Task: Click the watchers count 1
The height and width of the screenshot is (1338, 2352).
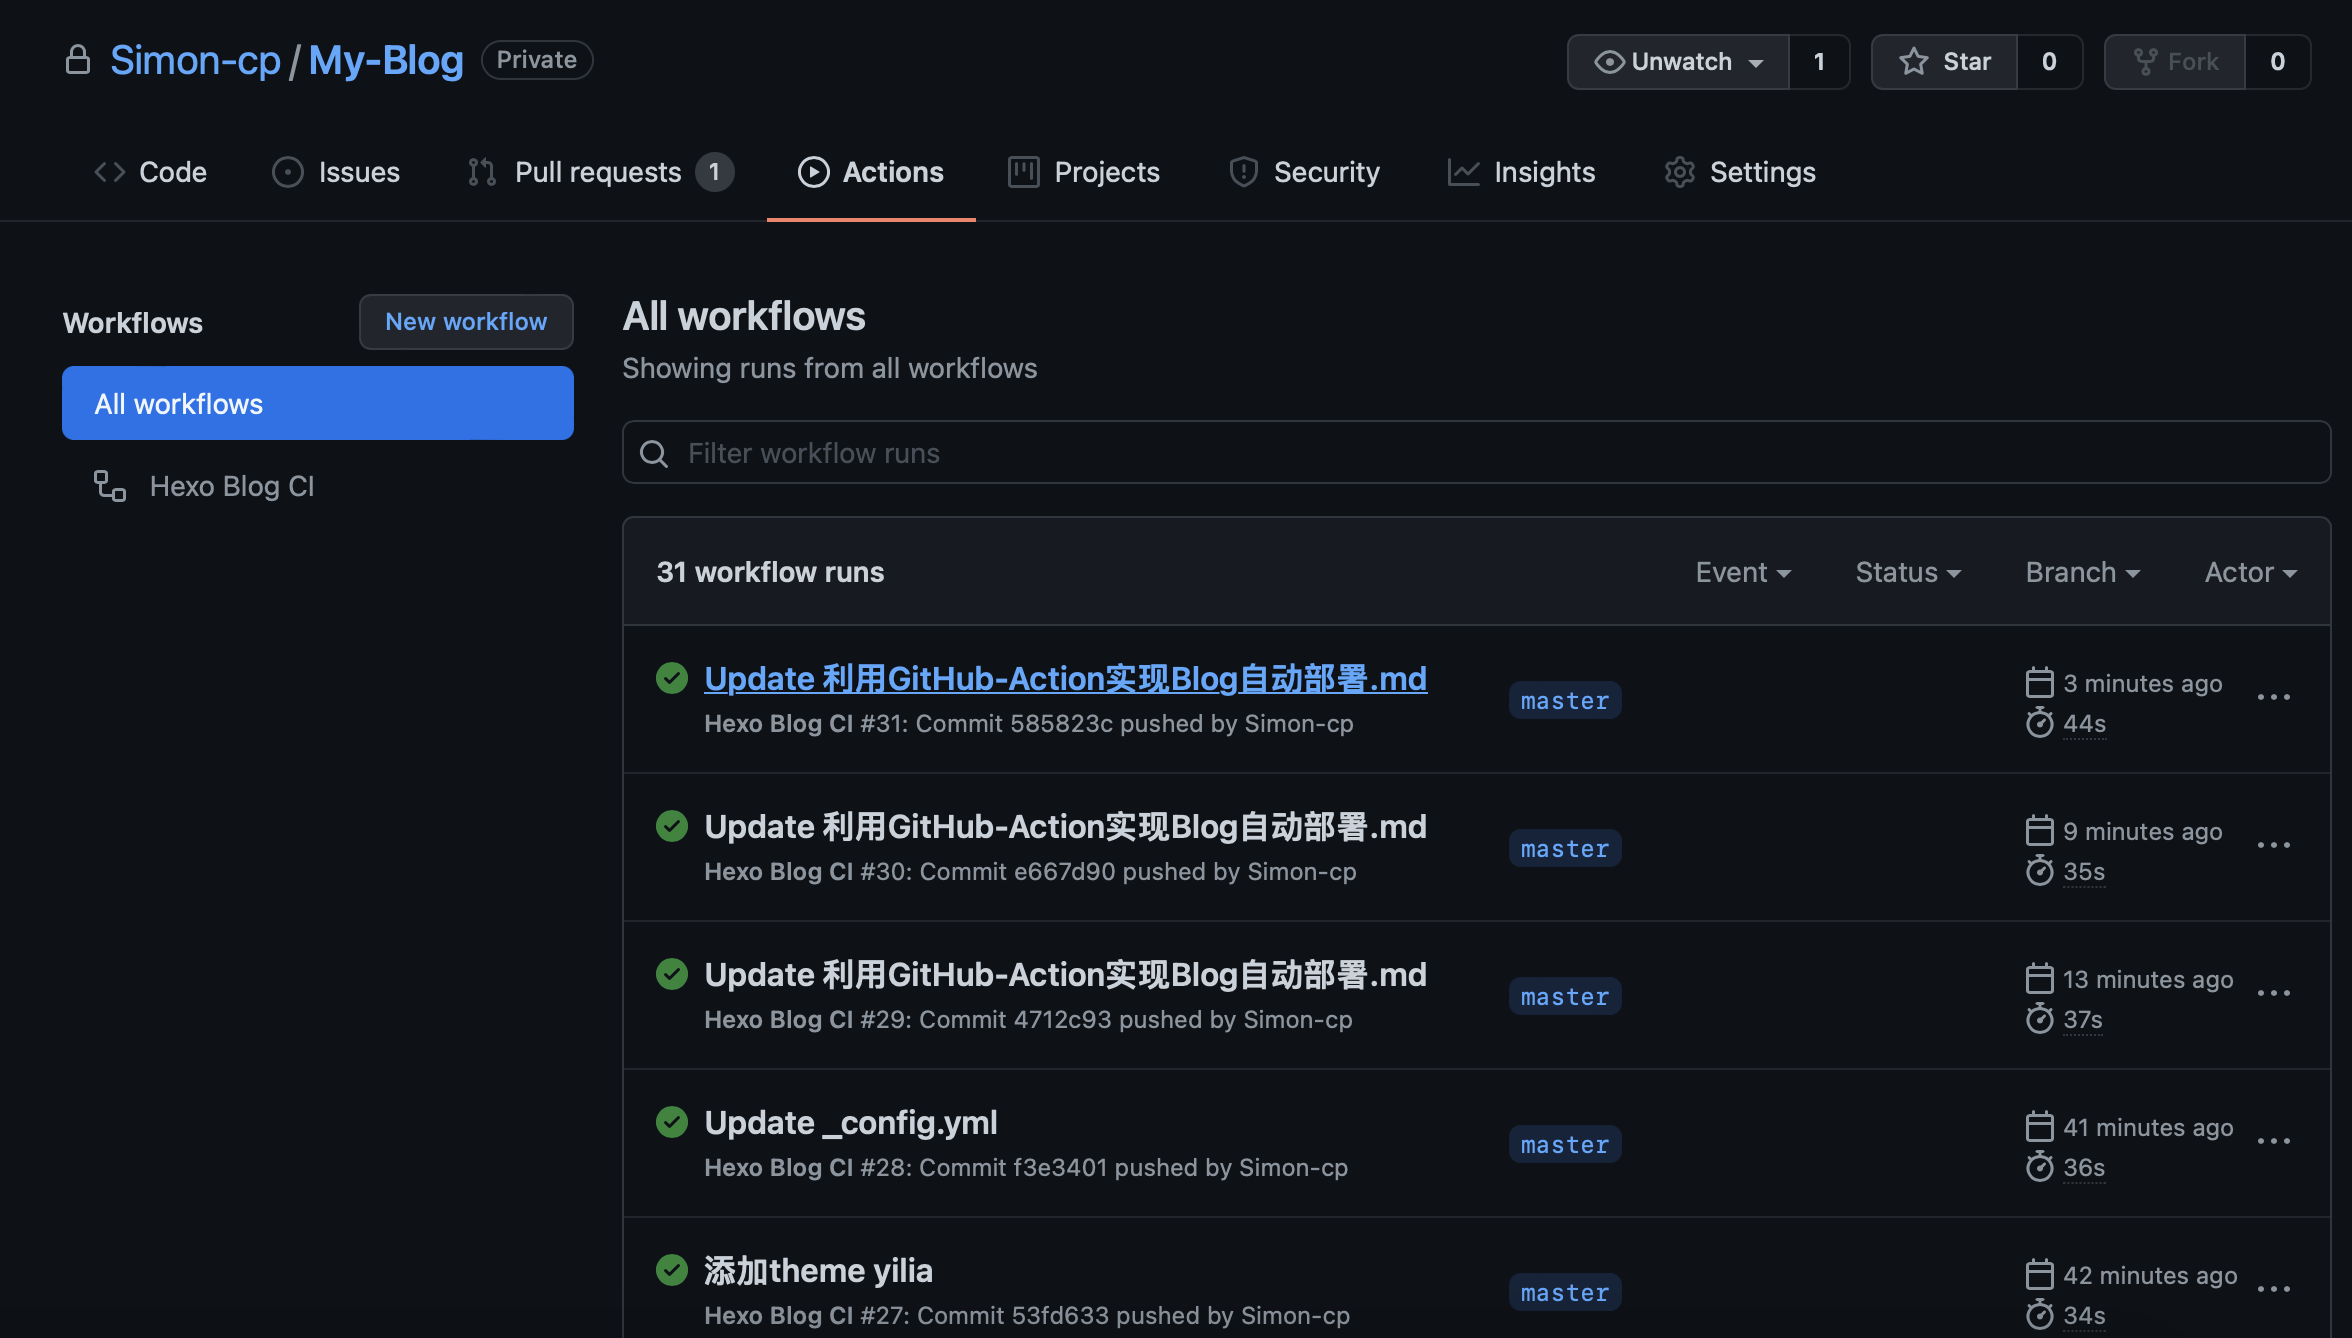Action: coord(1819,62)
